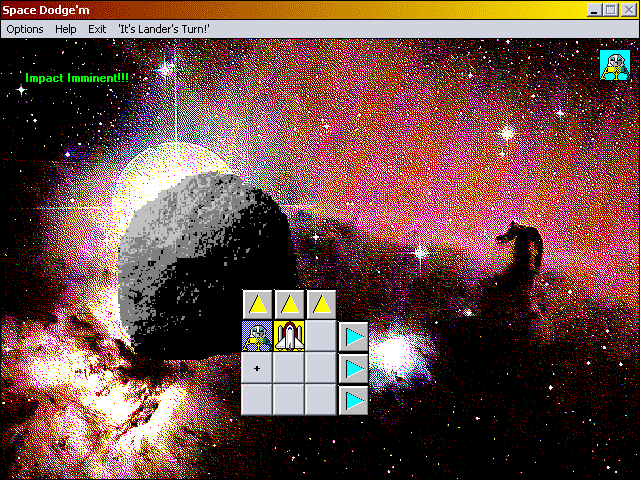Viewport: 640px width, 480px height.
Task: Open the Help menu
Action: click(x=66, y=29)
